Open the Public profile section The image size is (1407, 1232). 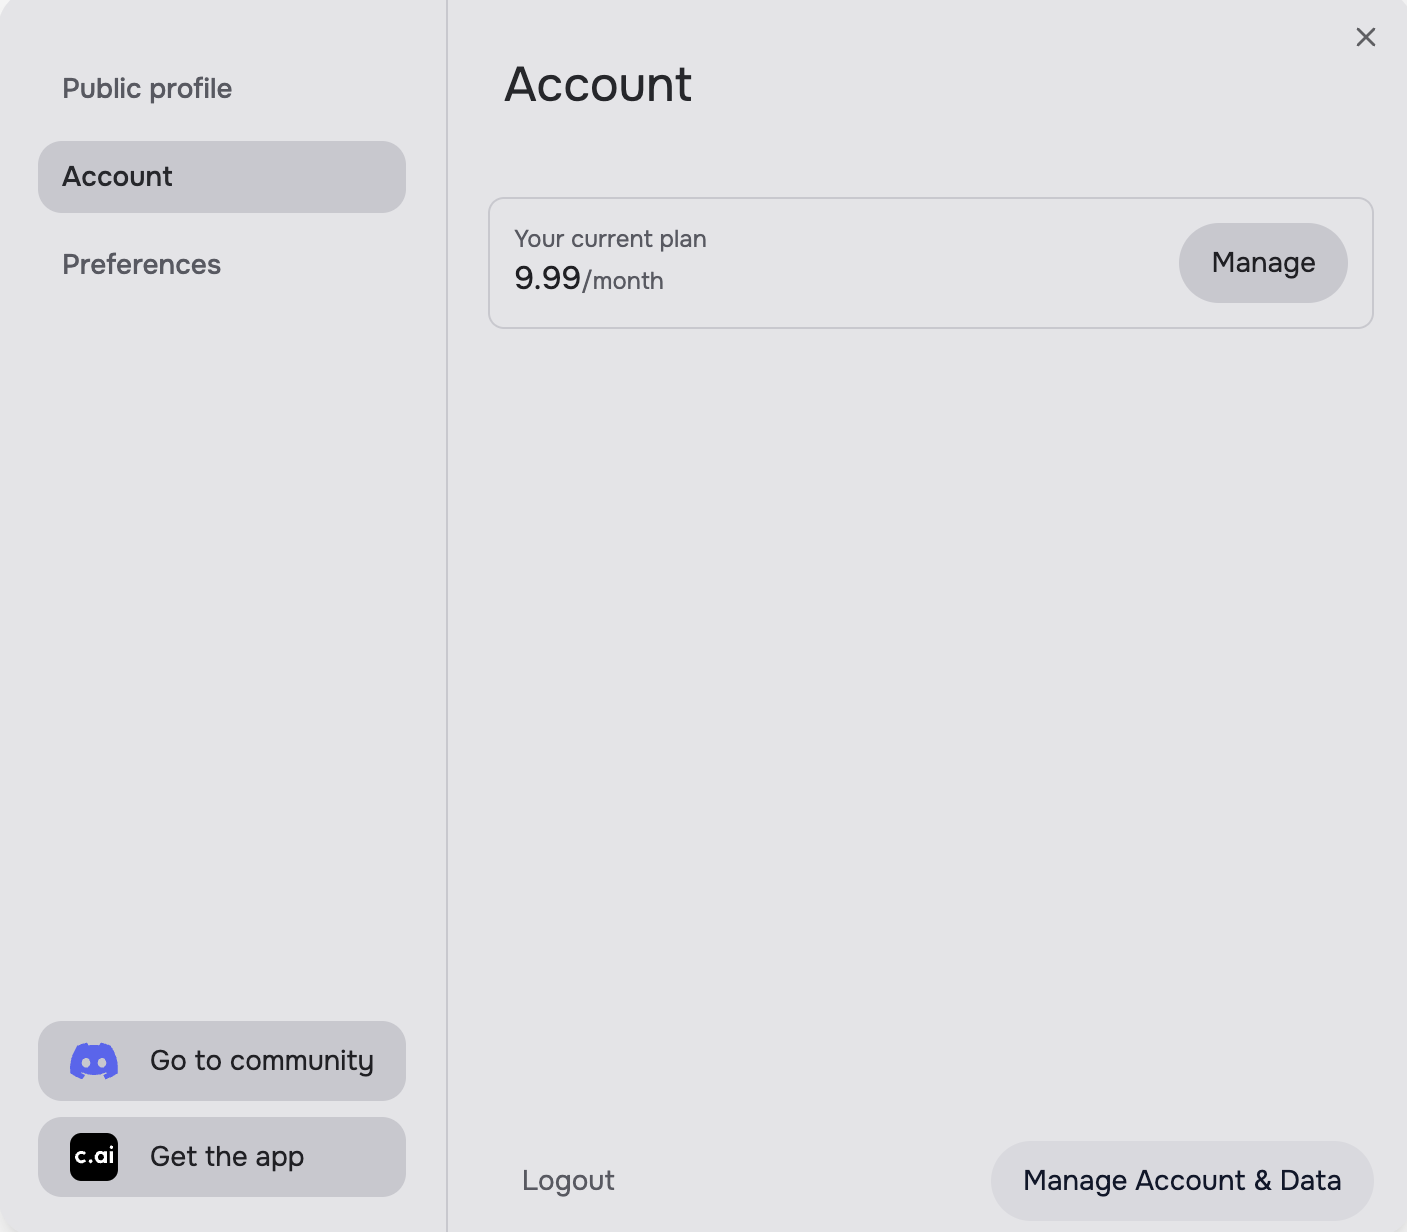pyautogui.click(x=147, y=89)
